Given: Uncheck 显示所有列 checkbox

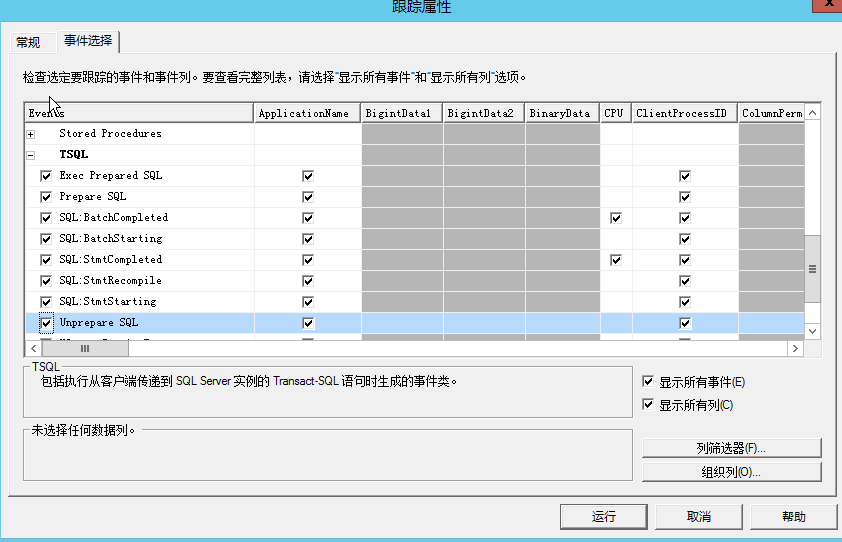Looking at the screenshot, I should (x=648, y=405).
